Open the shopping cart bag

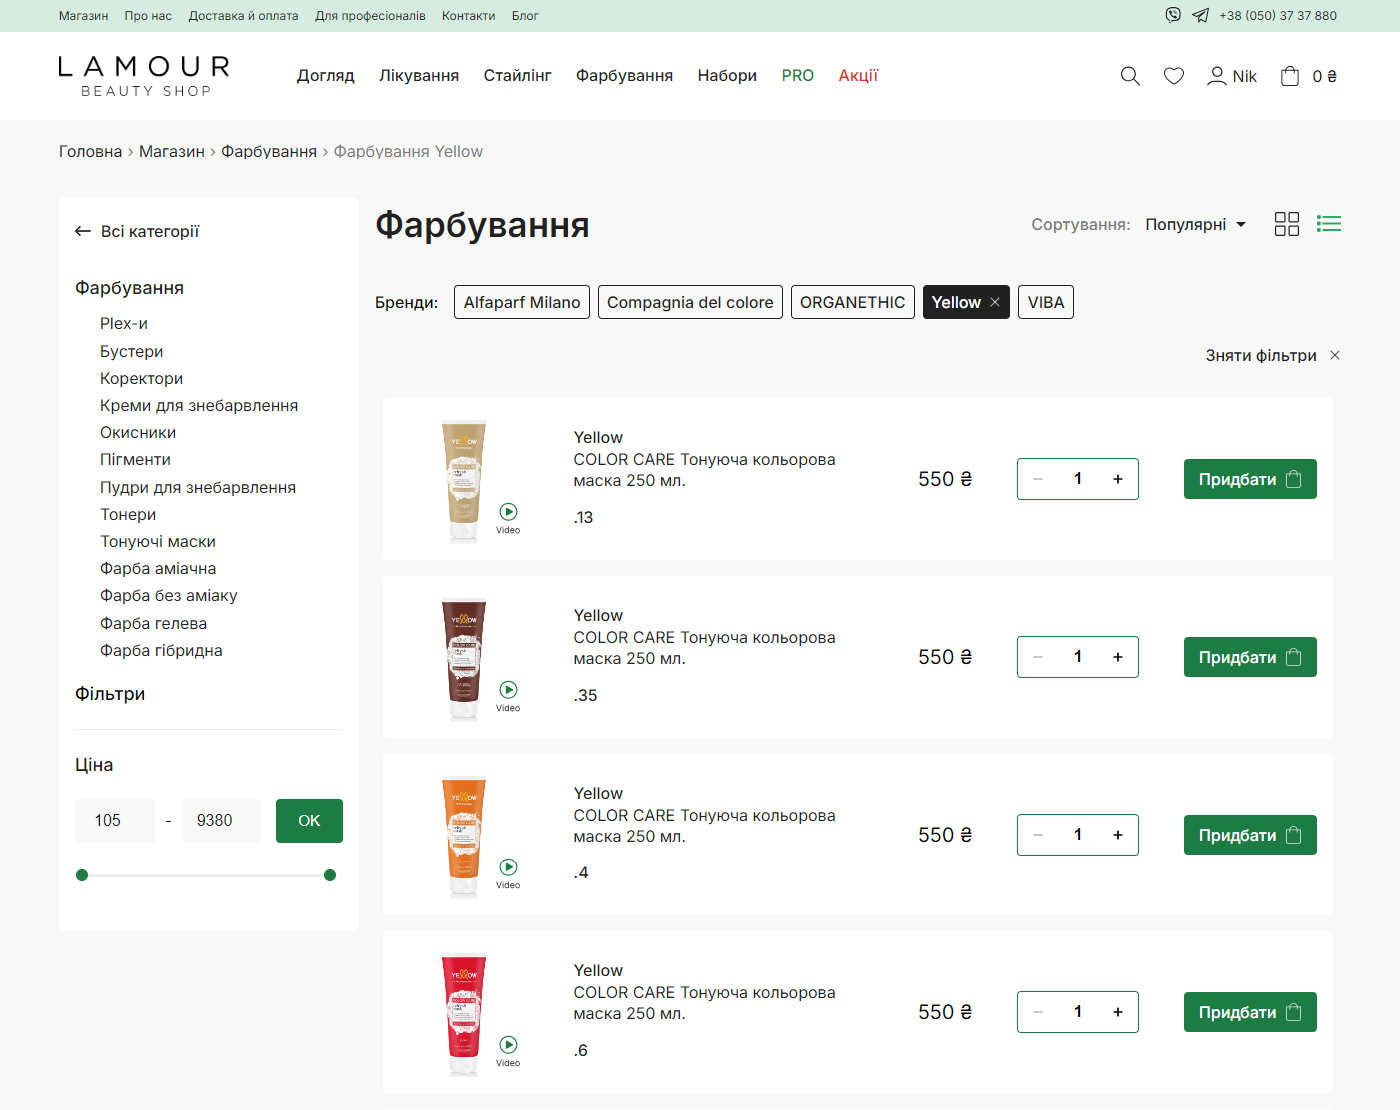1290,76
